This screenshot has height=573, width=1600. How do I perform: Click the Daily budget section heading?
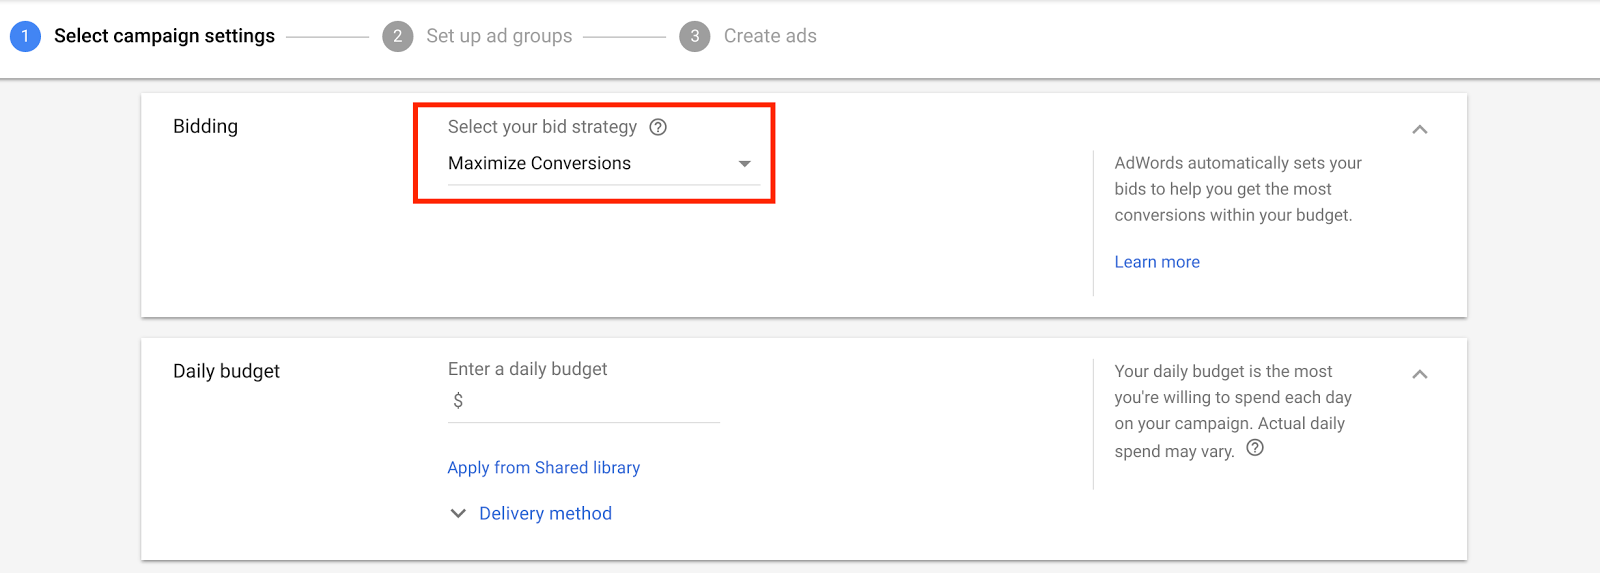(226, 371)
